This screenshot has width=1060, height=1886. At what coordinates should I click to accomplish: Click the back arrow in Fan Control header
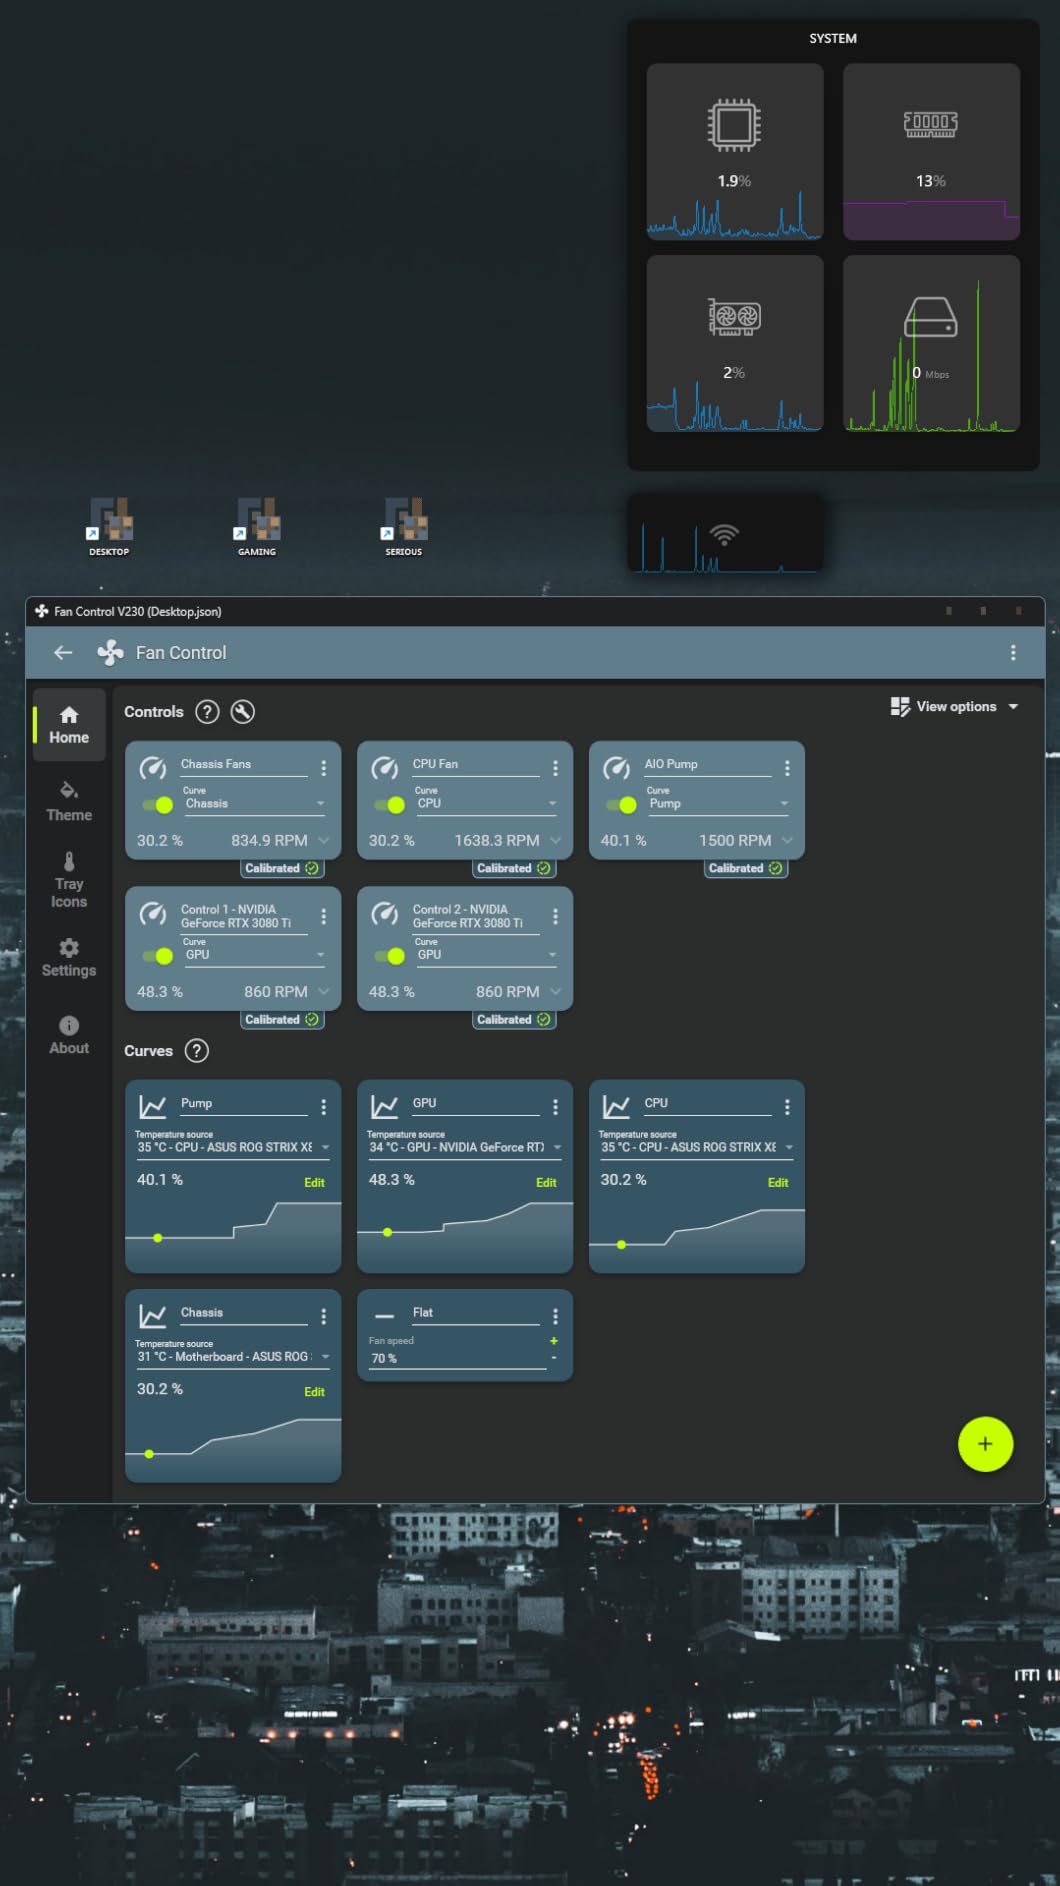point(63,653)
